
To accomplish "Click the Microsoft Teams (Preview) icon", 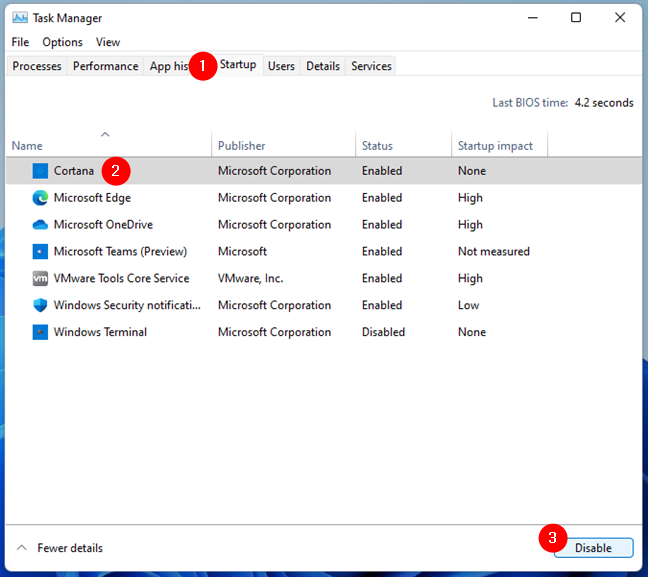I will [x=40, y=251].
